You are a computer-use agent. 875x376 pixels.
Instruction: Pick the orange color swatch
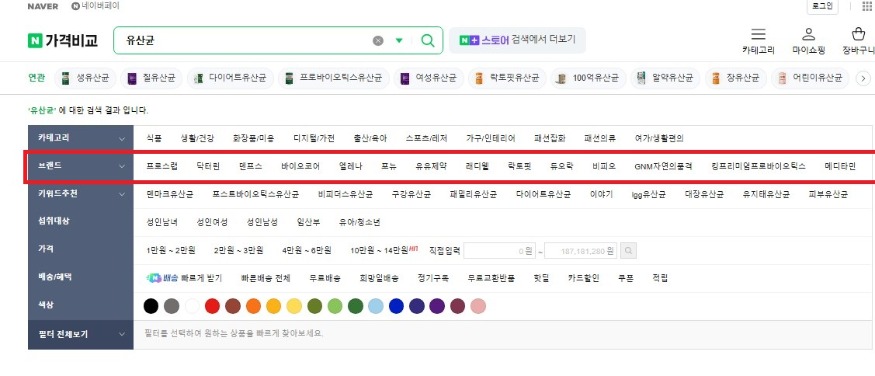253,306
